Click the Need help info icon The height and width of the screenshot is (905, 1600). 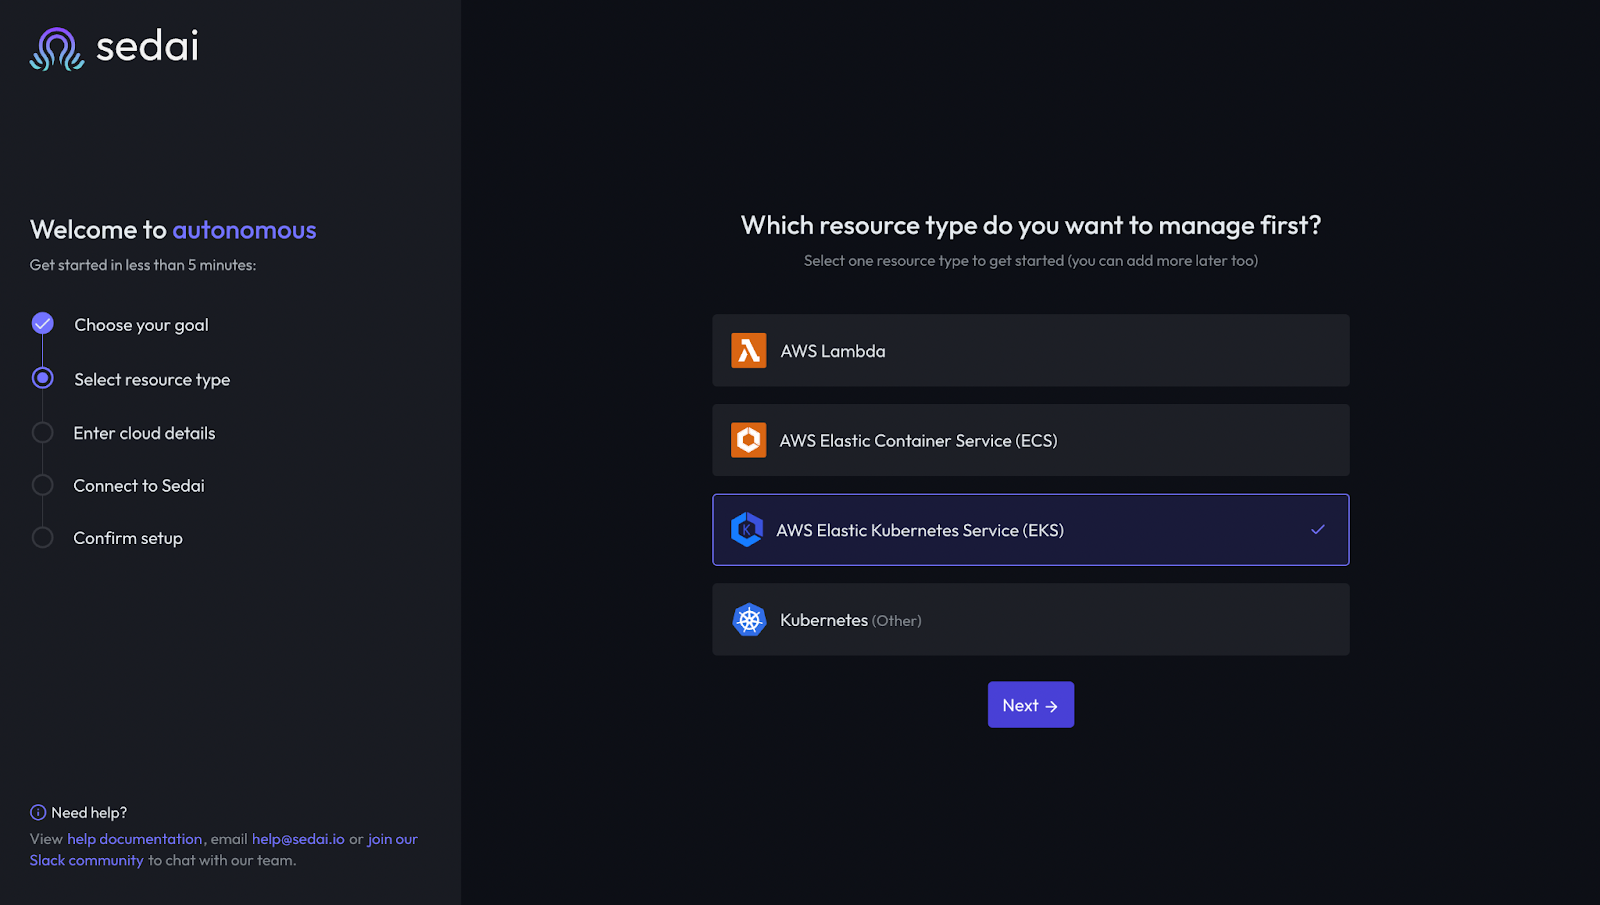pyautogui.click(x=37, y=812)
